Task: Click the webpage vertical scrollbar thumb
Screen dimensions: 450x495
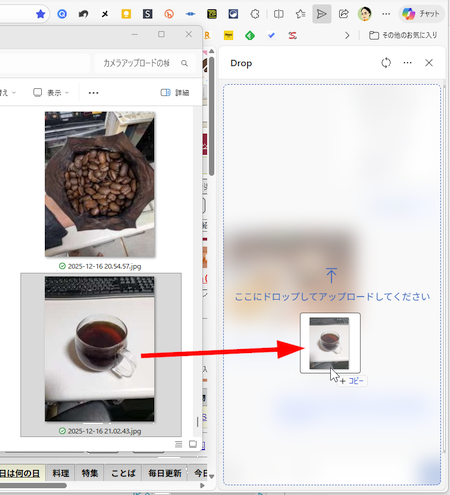Action: (x=211, y=116)
